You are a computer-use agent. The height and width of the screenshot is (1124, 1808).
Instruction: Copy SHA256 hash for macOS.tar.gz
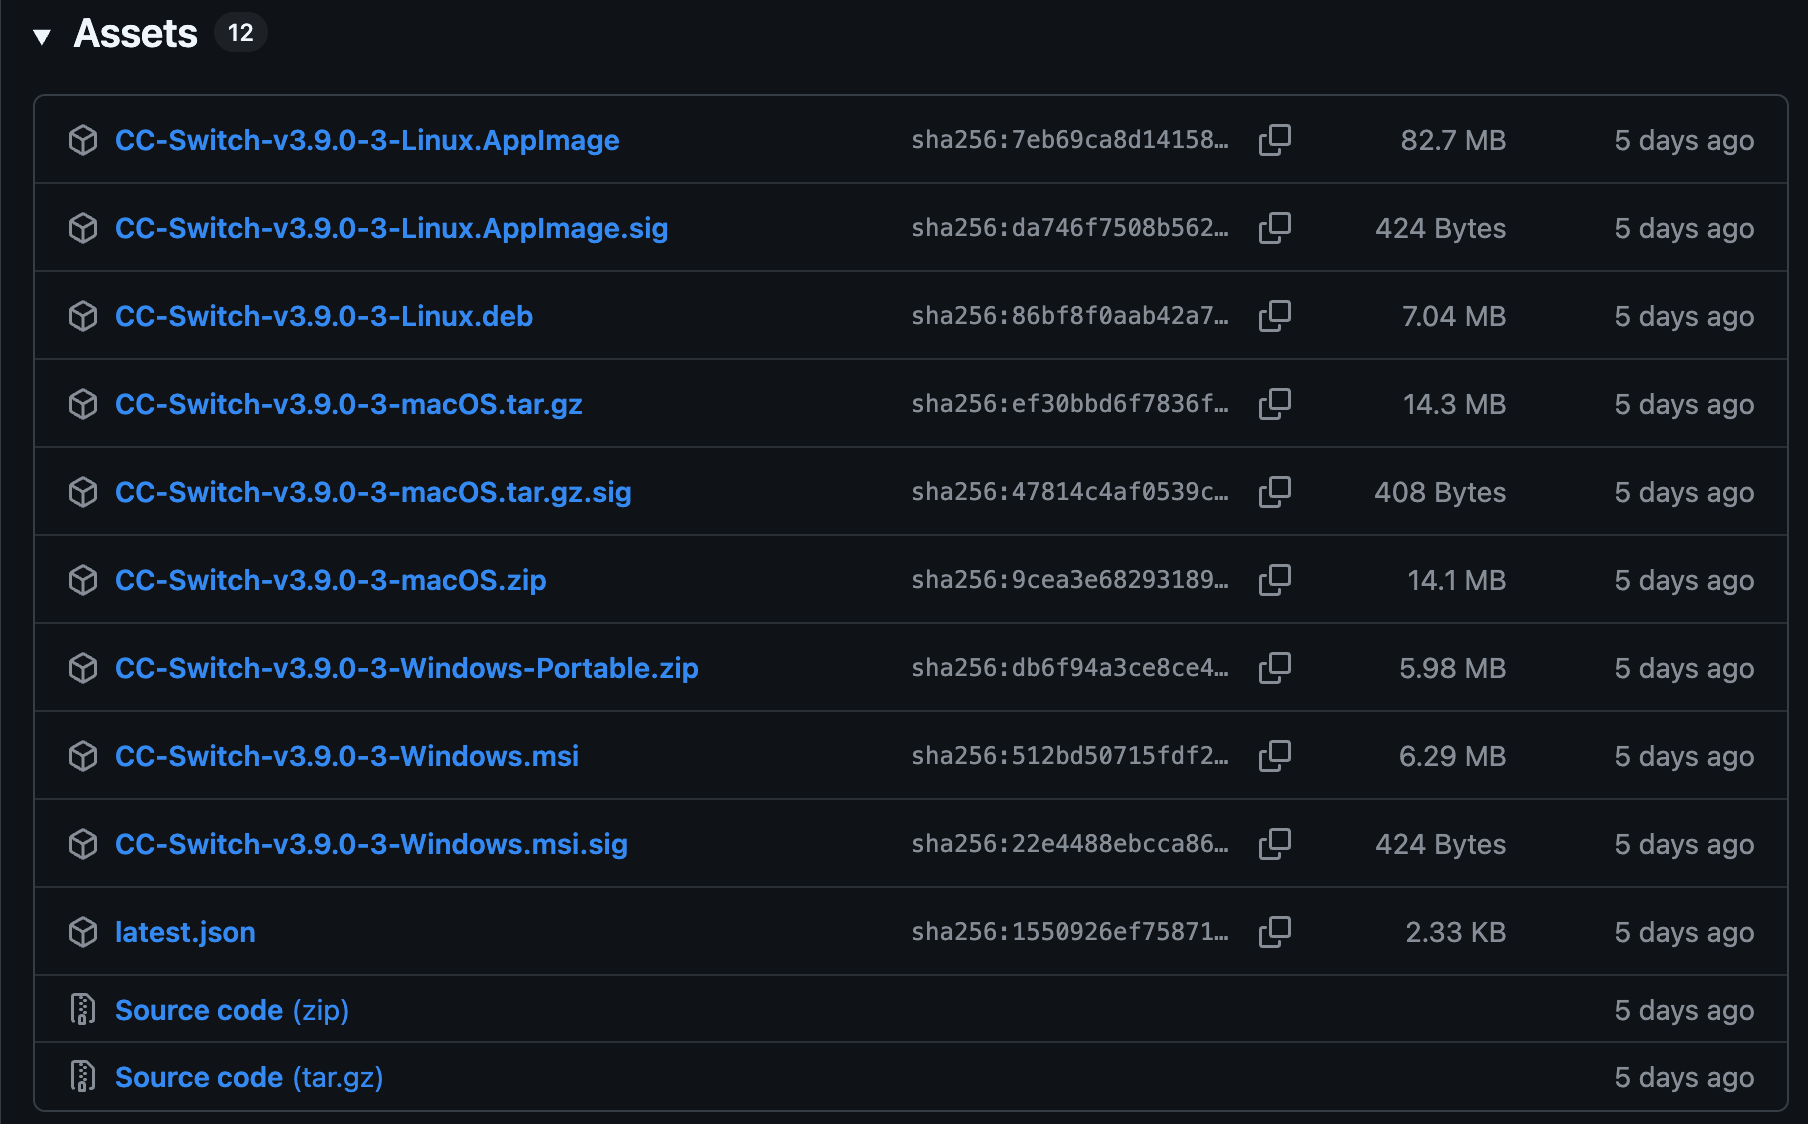(1274, 404)
